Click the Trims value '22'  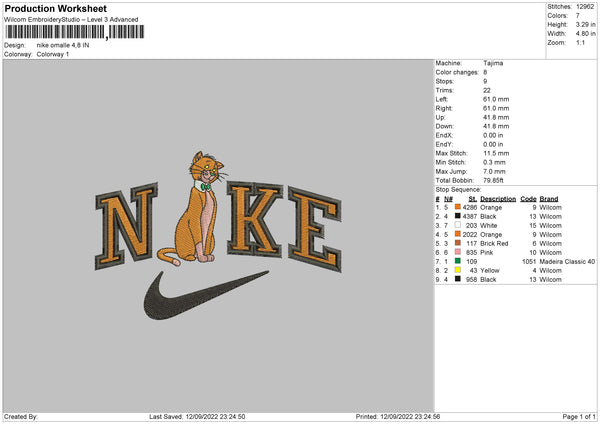pyautogui.click(x=486, y=90)
